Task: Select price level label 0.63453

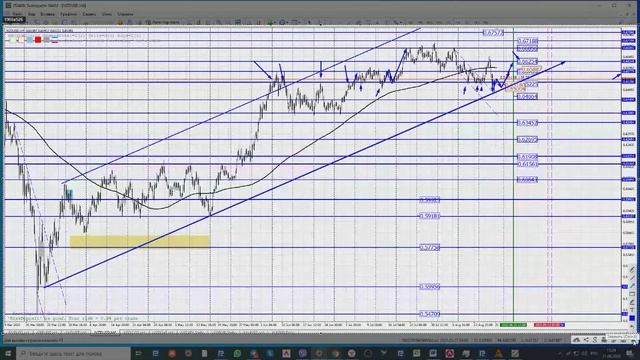Action: tap(527, 122)
